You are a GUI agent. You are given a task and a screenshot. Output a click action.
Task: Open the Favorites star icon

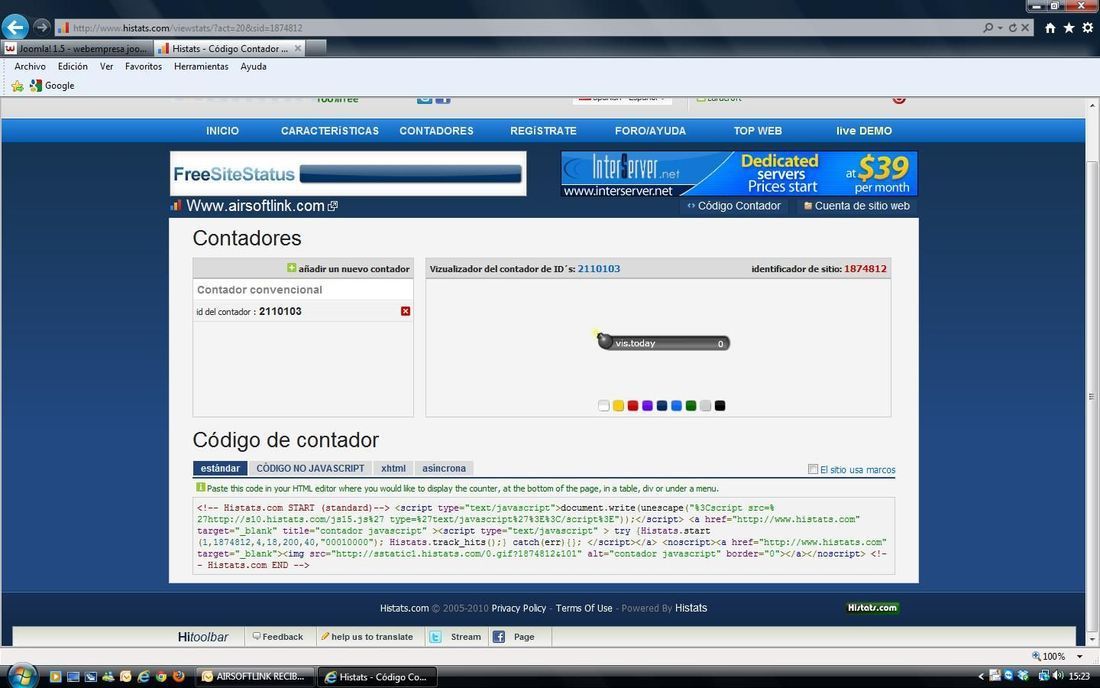click(1068, 28)
